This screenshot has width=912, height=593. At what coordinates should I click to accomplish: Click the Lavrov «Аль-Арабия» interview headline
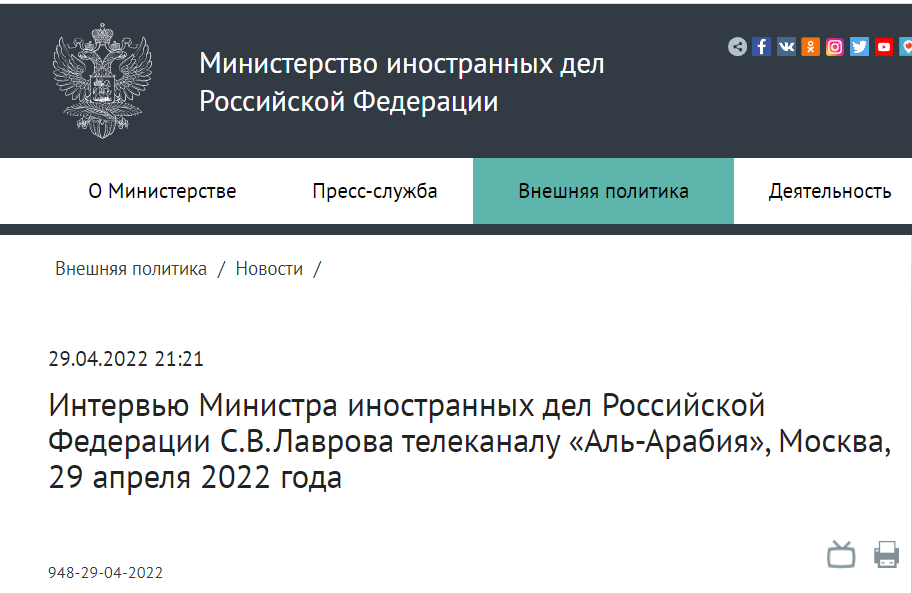tap(468, 441)
